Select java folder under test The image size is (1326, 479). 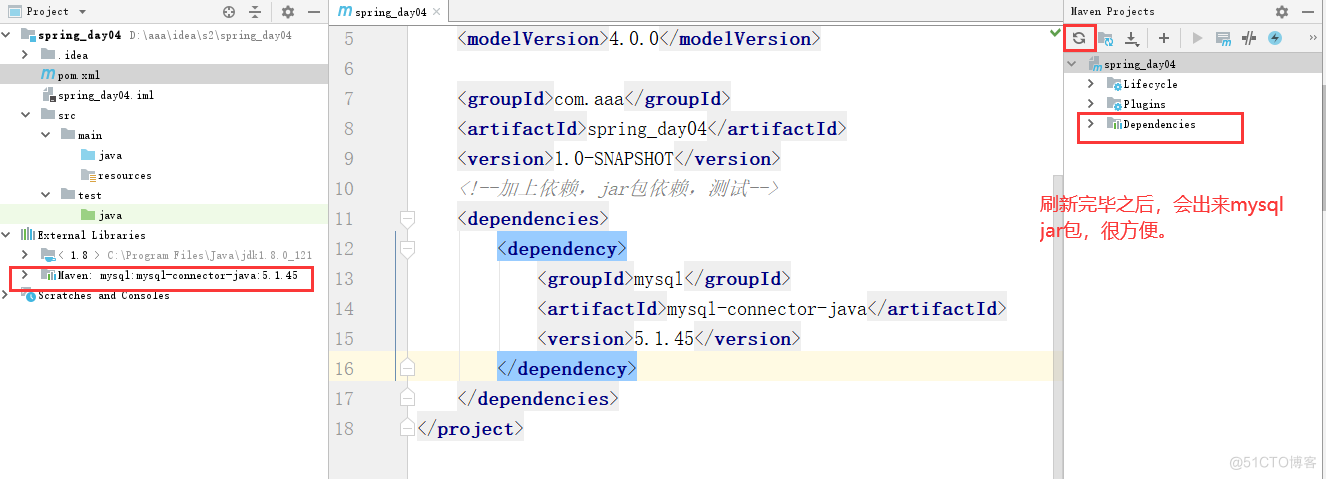pyautogui.click(x=110, y=215)
